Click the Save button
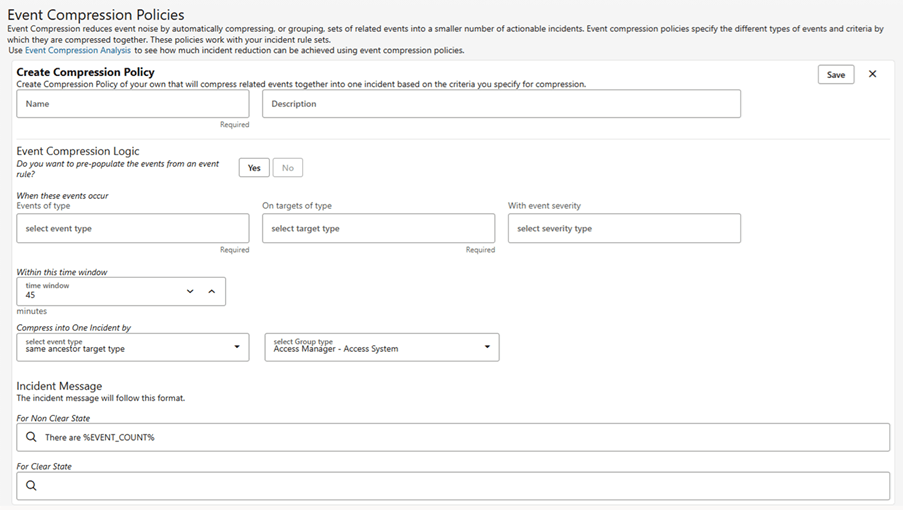 pyautogui.click(x=836, y=75)
